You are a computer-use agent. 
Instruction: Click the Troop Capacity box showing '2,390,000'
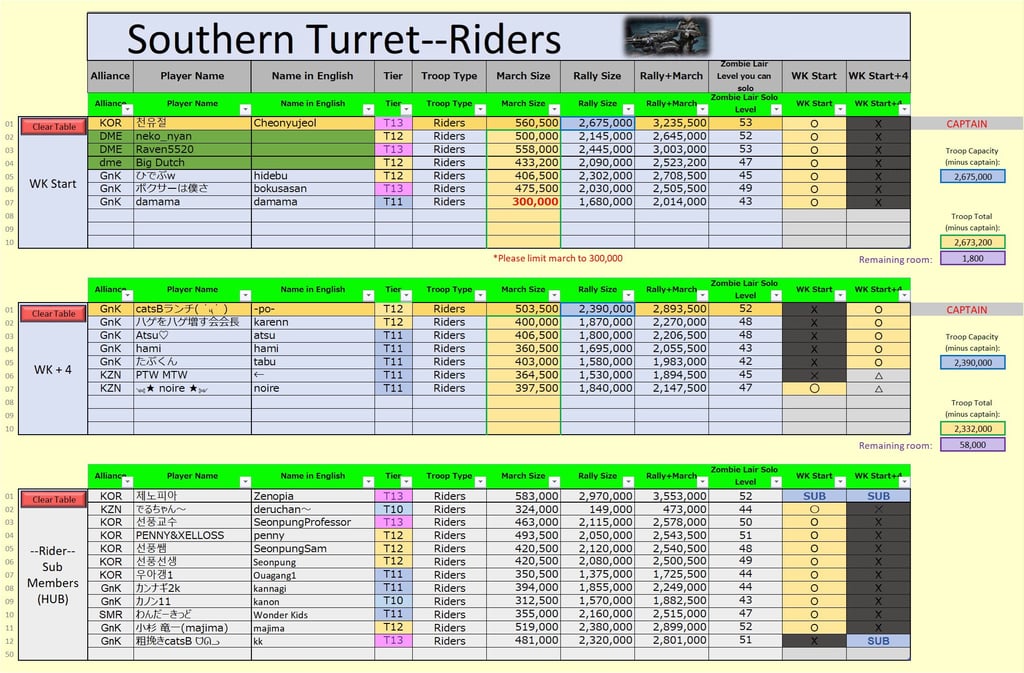tap(972, 362)
